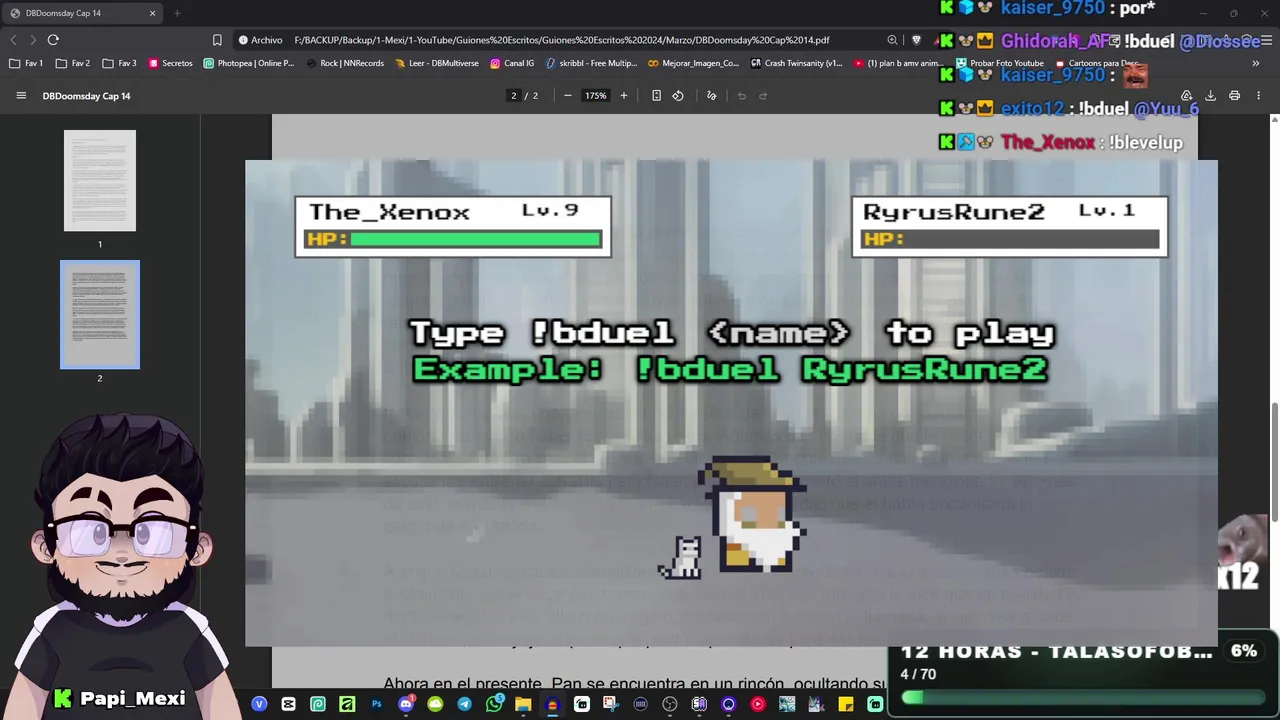
Task: Open the Rock | NNRecords bookmark
Action: (x=345, y=63)
